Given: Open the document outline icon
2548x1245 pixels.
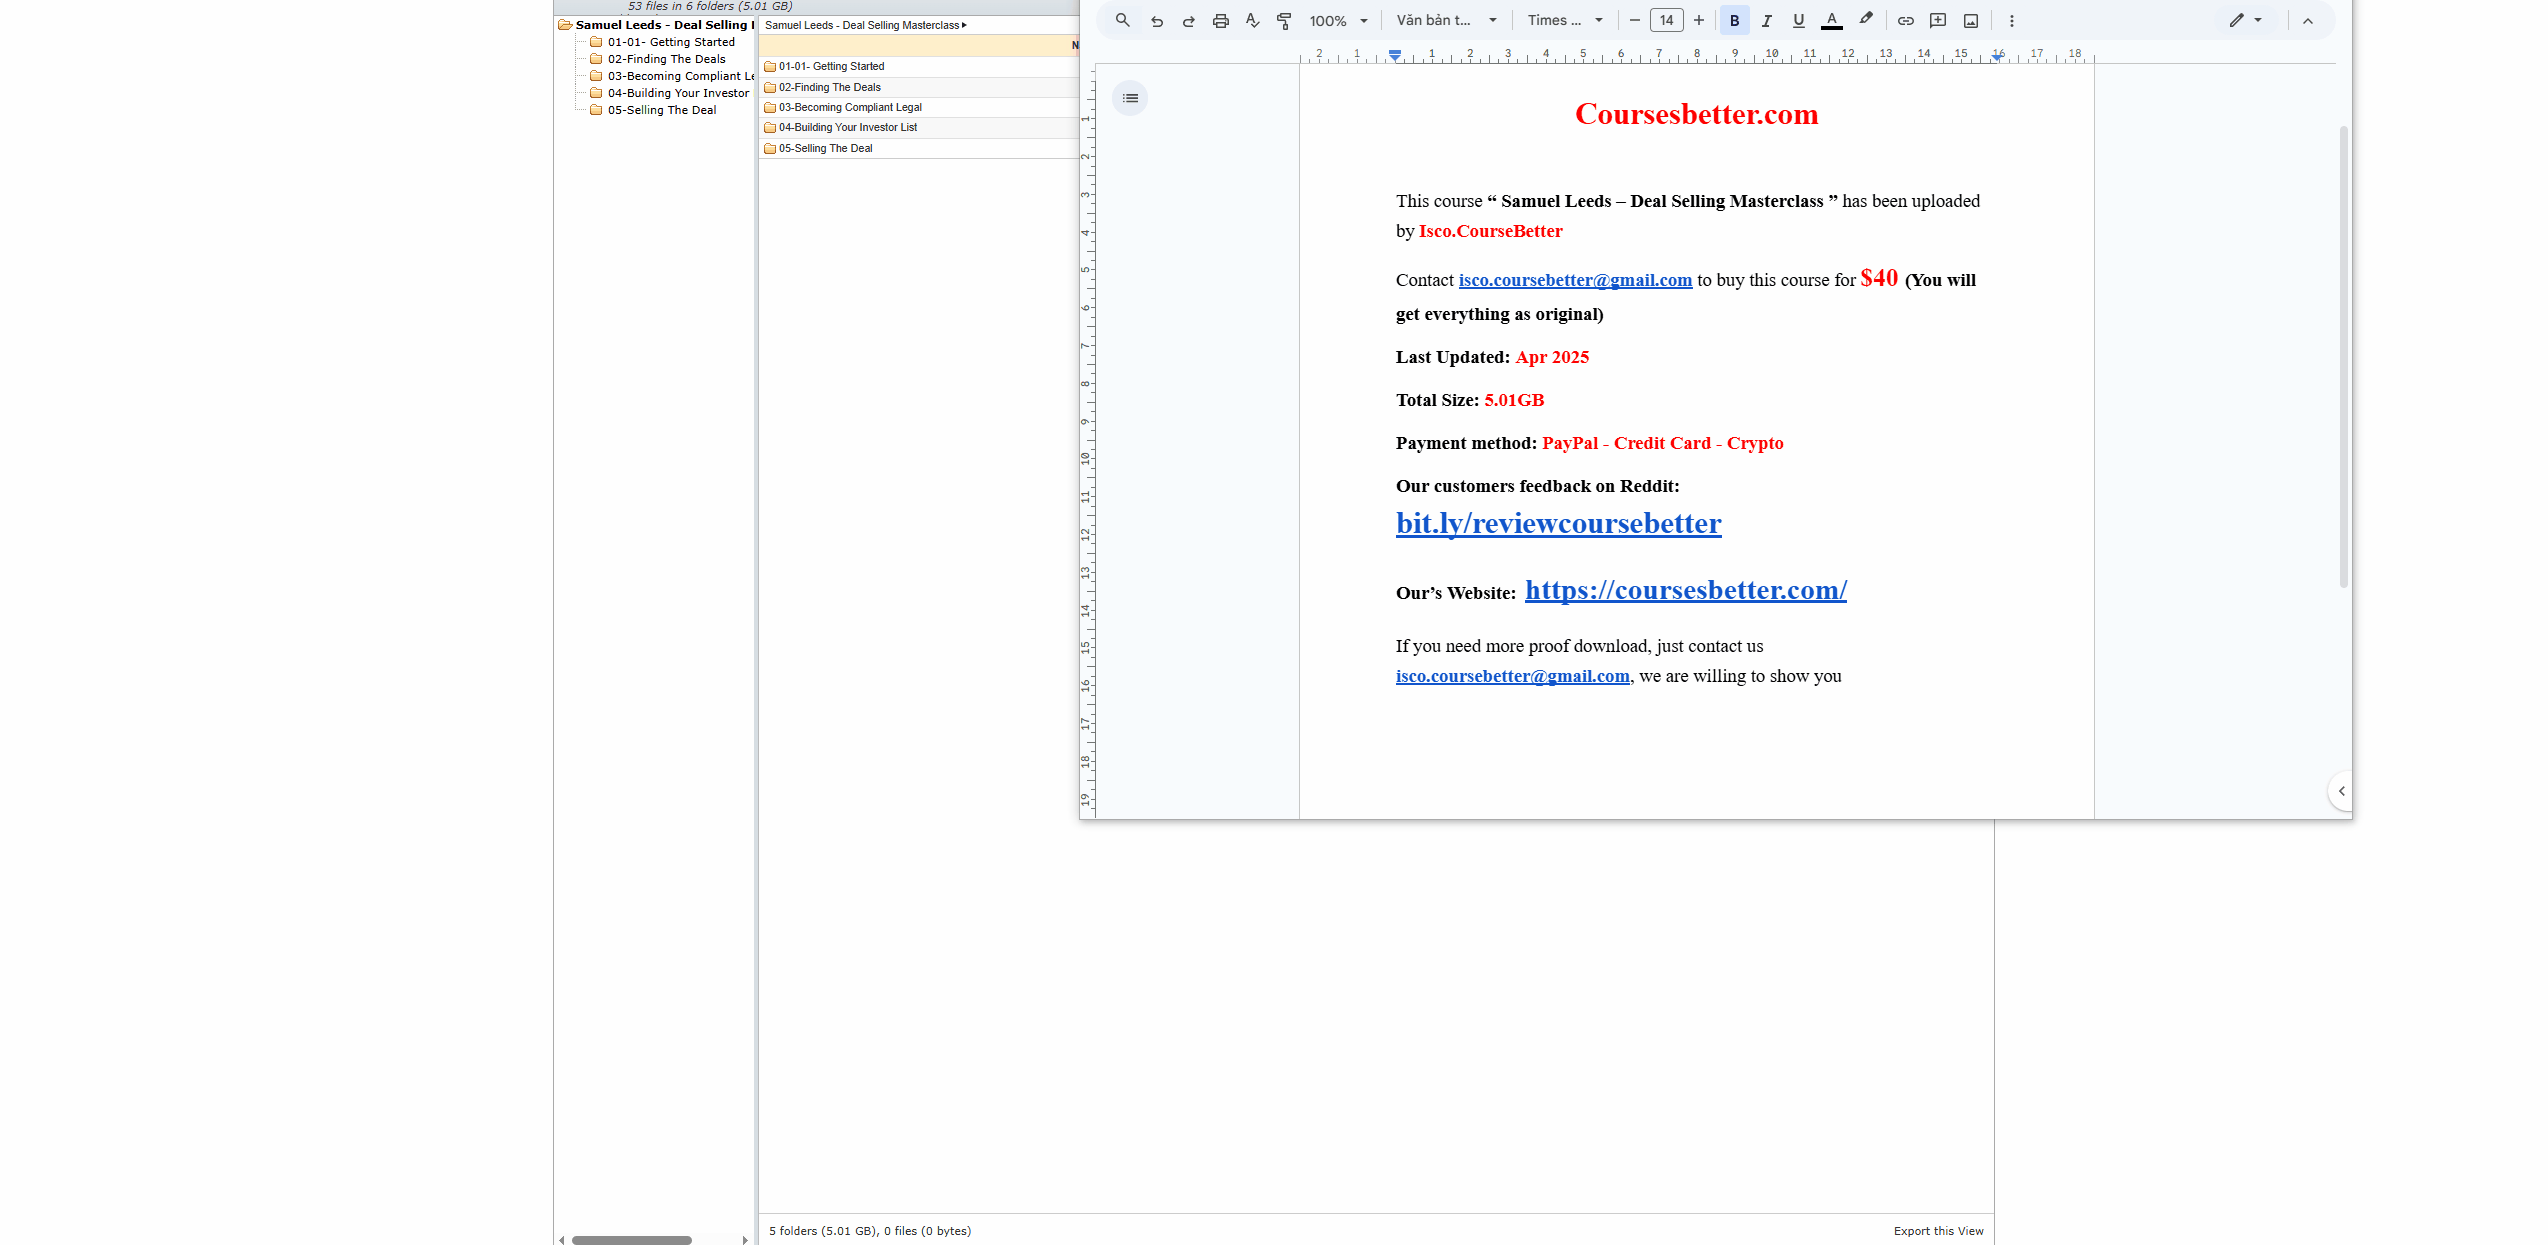Looking at the screenshot, I should pyautogui.click(x=1130, y=98).
